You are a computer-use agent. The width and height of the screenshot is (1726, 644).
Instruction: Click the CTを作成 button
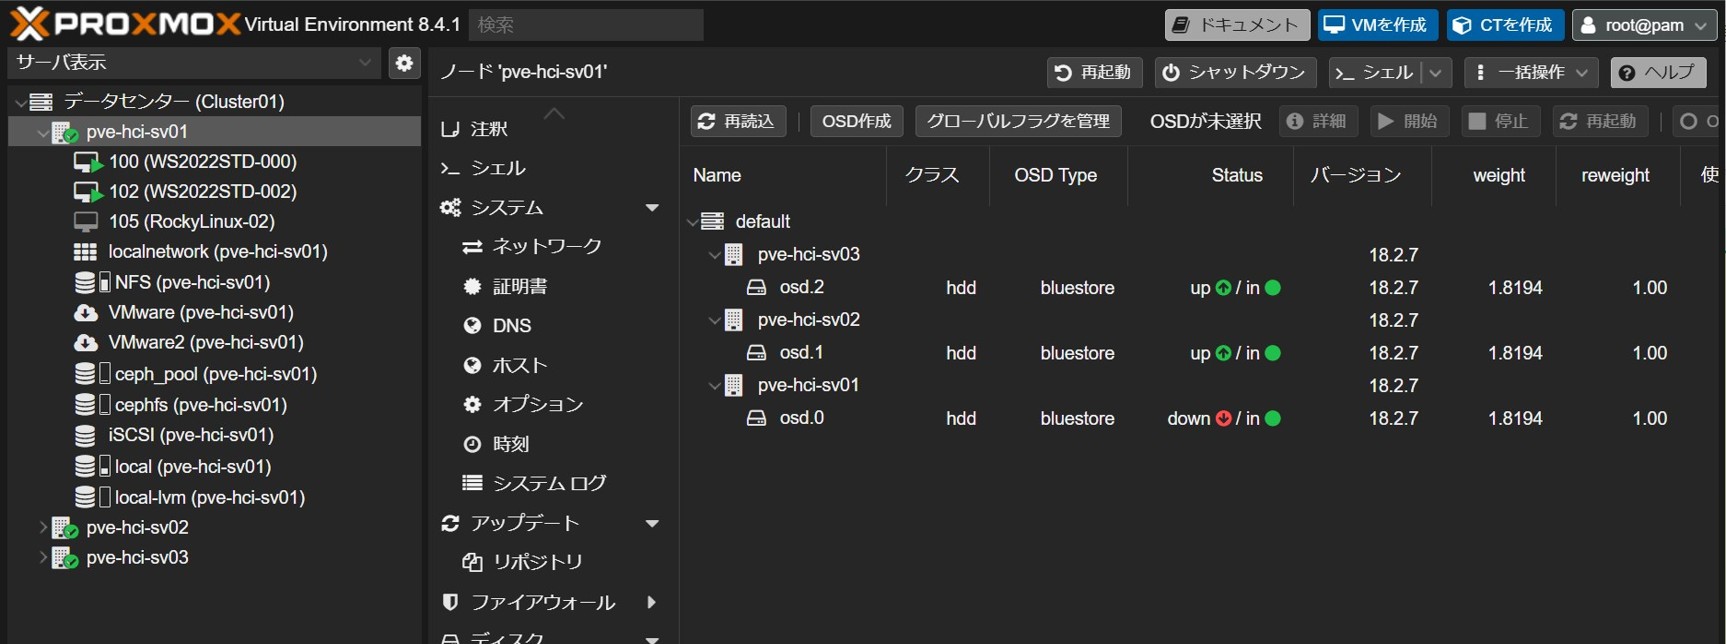point(1505,25)
